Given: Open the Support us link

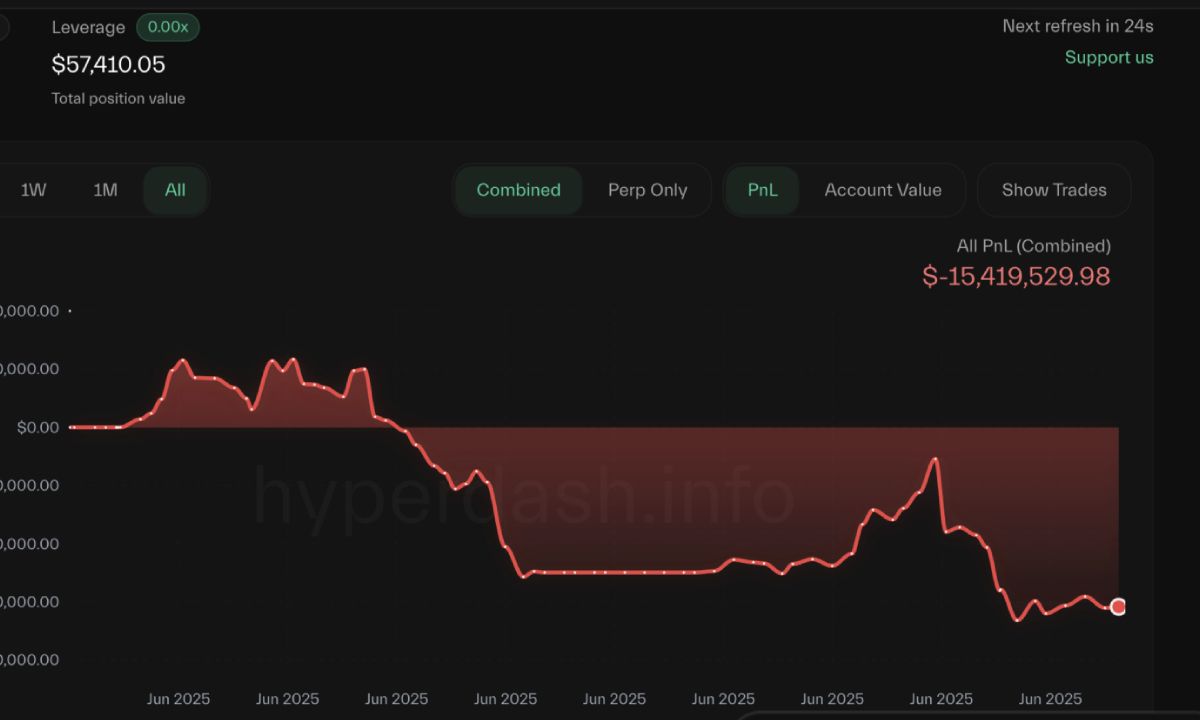Looking at the screenshot, I should pyautogui.click(x=1109, y=57).
